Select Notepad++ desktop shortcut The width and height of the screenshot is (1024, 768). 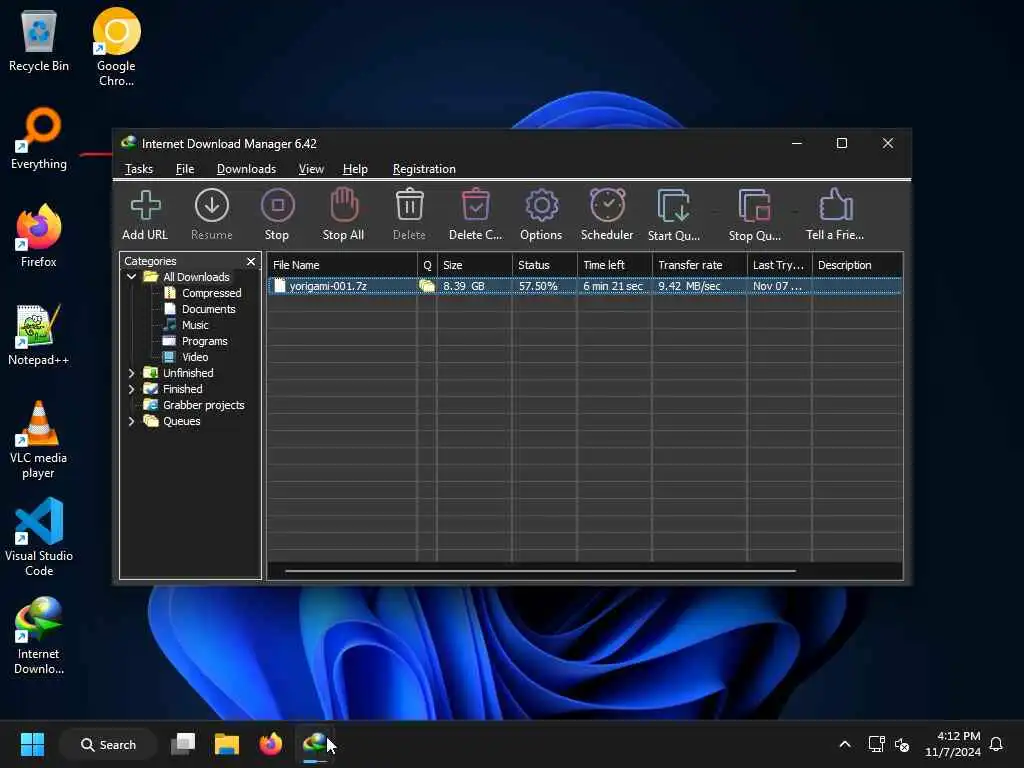[x=39, y=334]
